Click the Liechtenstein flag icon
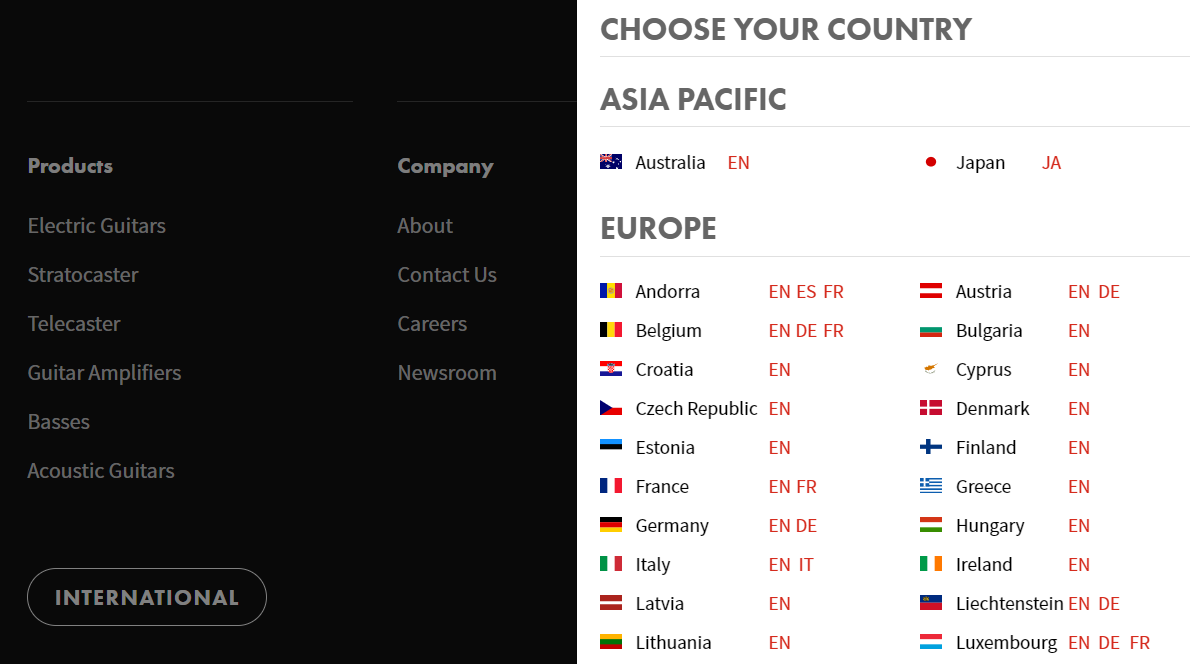 coord(930,603)
